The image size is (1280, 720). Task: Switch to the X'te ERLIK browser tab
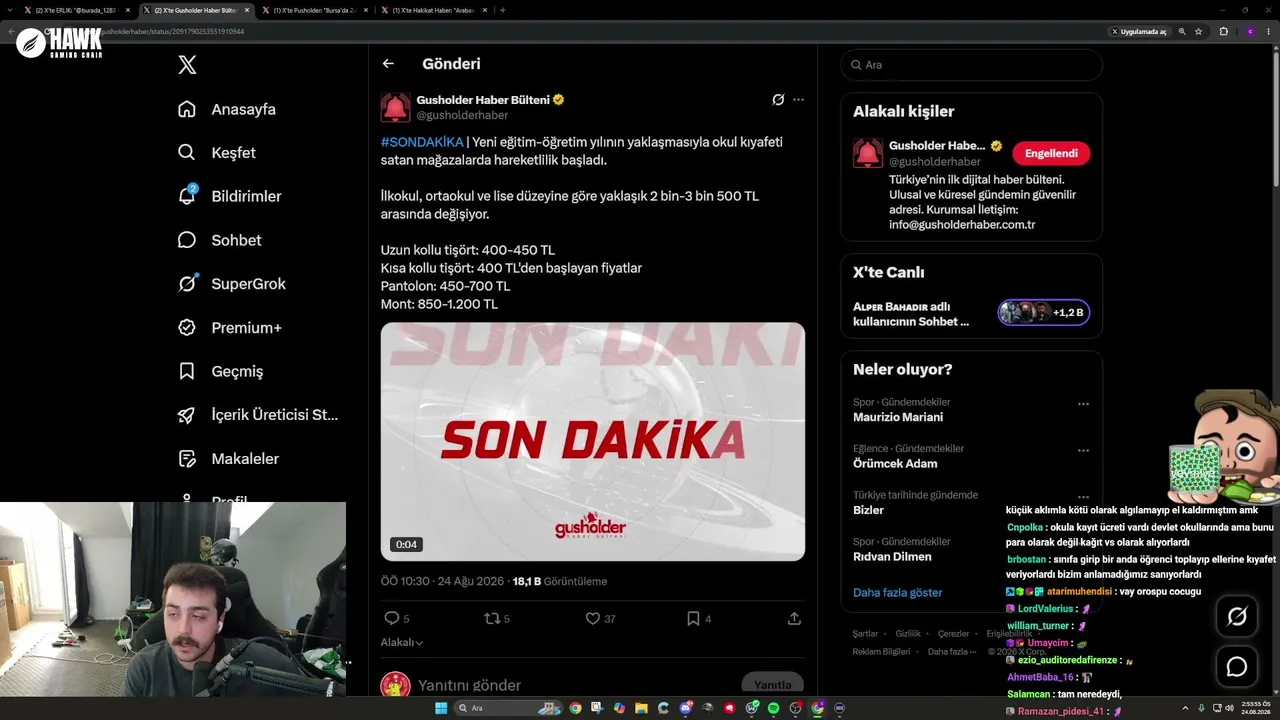pos(76,10)
